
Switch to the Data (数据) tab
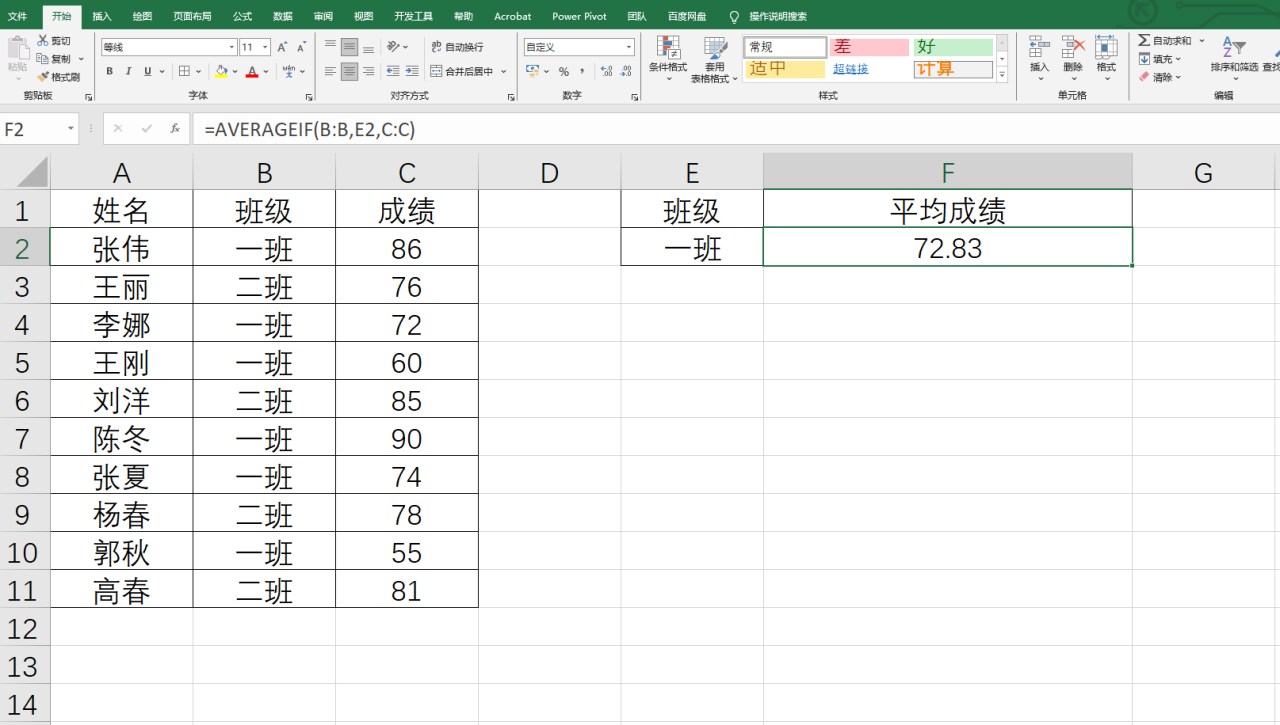pos(283,16)
